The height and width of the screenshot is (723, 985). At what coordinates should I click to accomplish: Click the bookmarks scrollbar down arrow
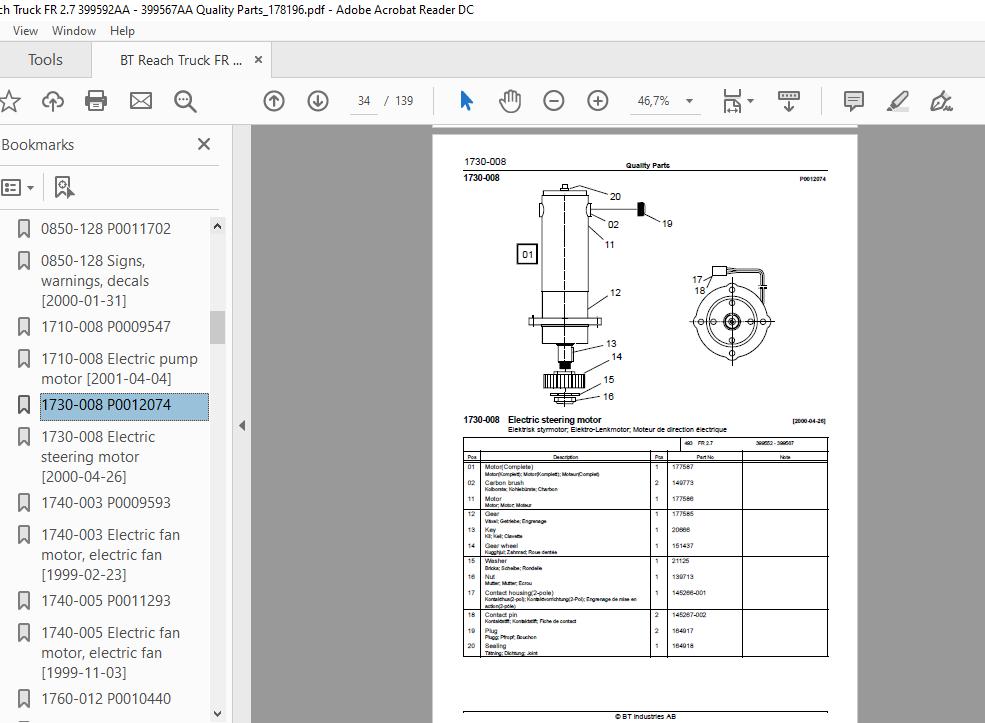coord(217,714)
